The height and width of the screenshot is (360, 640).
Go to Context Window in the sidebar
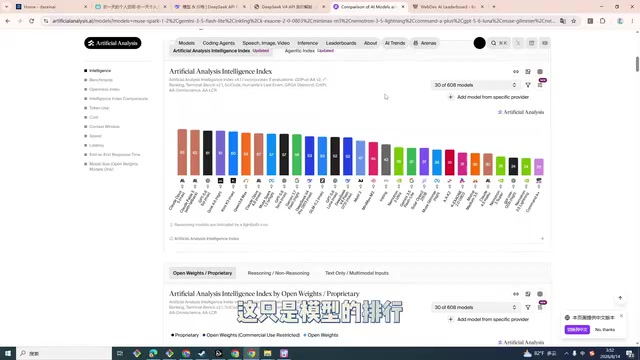click(x=104, y=127)
